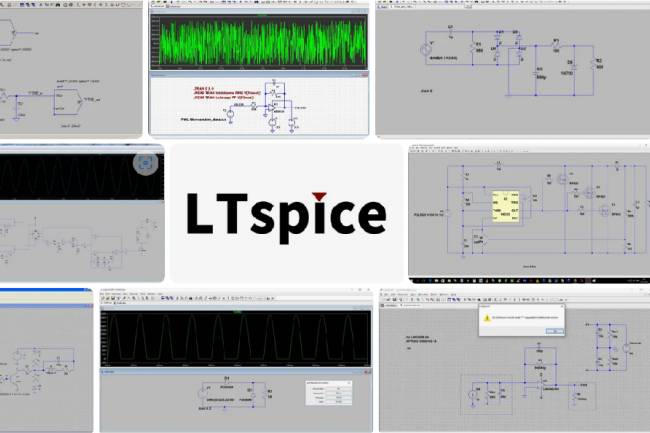Select the voltage source symbol in top-right schematic
This screenshot has height=433, width=650.
[426, 49]
